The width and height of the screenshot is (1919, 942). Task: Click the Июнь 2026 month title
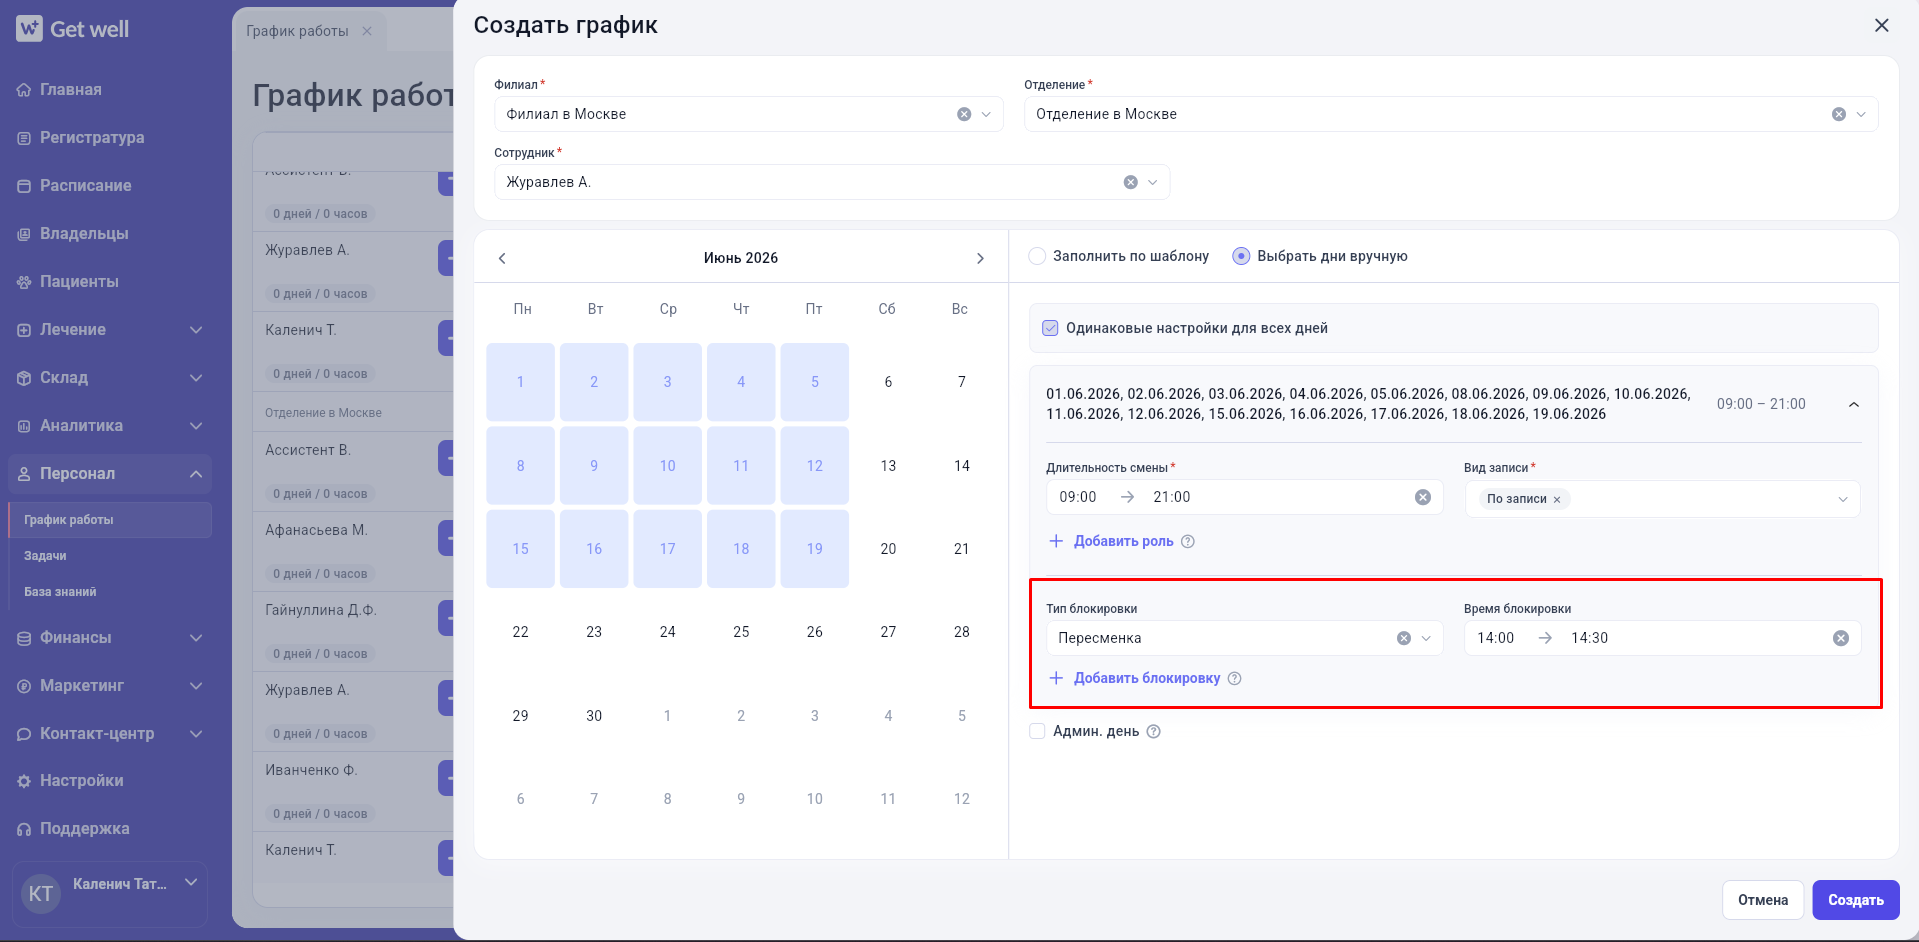[740, 258]
